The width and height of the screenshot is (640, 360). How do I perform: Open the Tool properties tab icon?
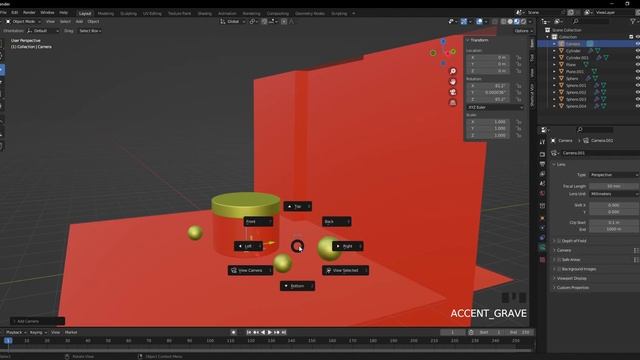[x=542, y=142]
